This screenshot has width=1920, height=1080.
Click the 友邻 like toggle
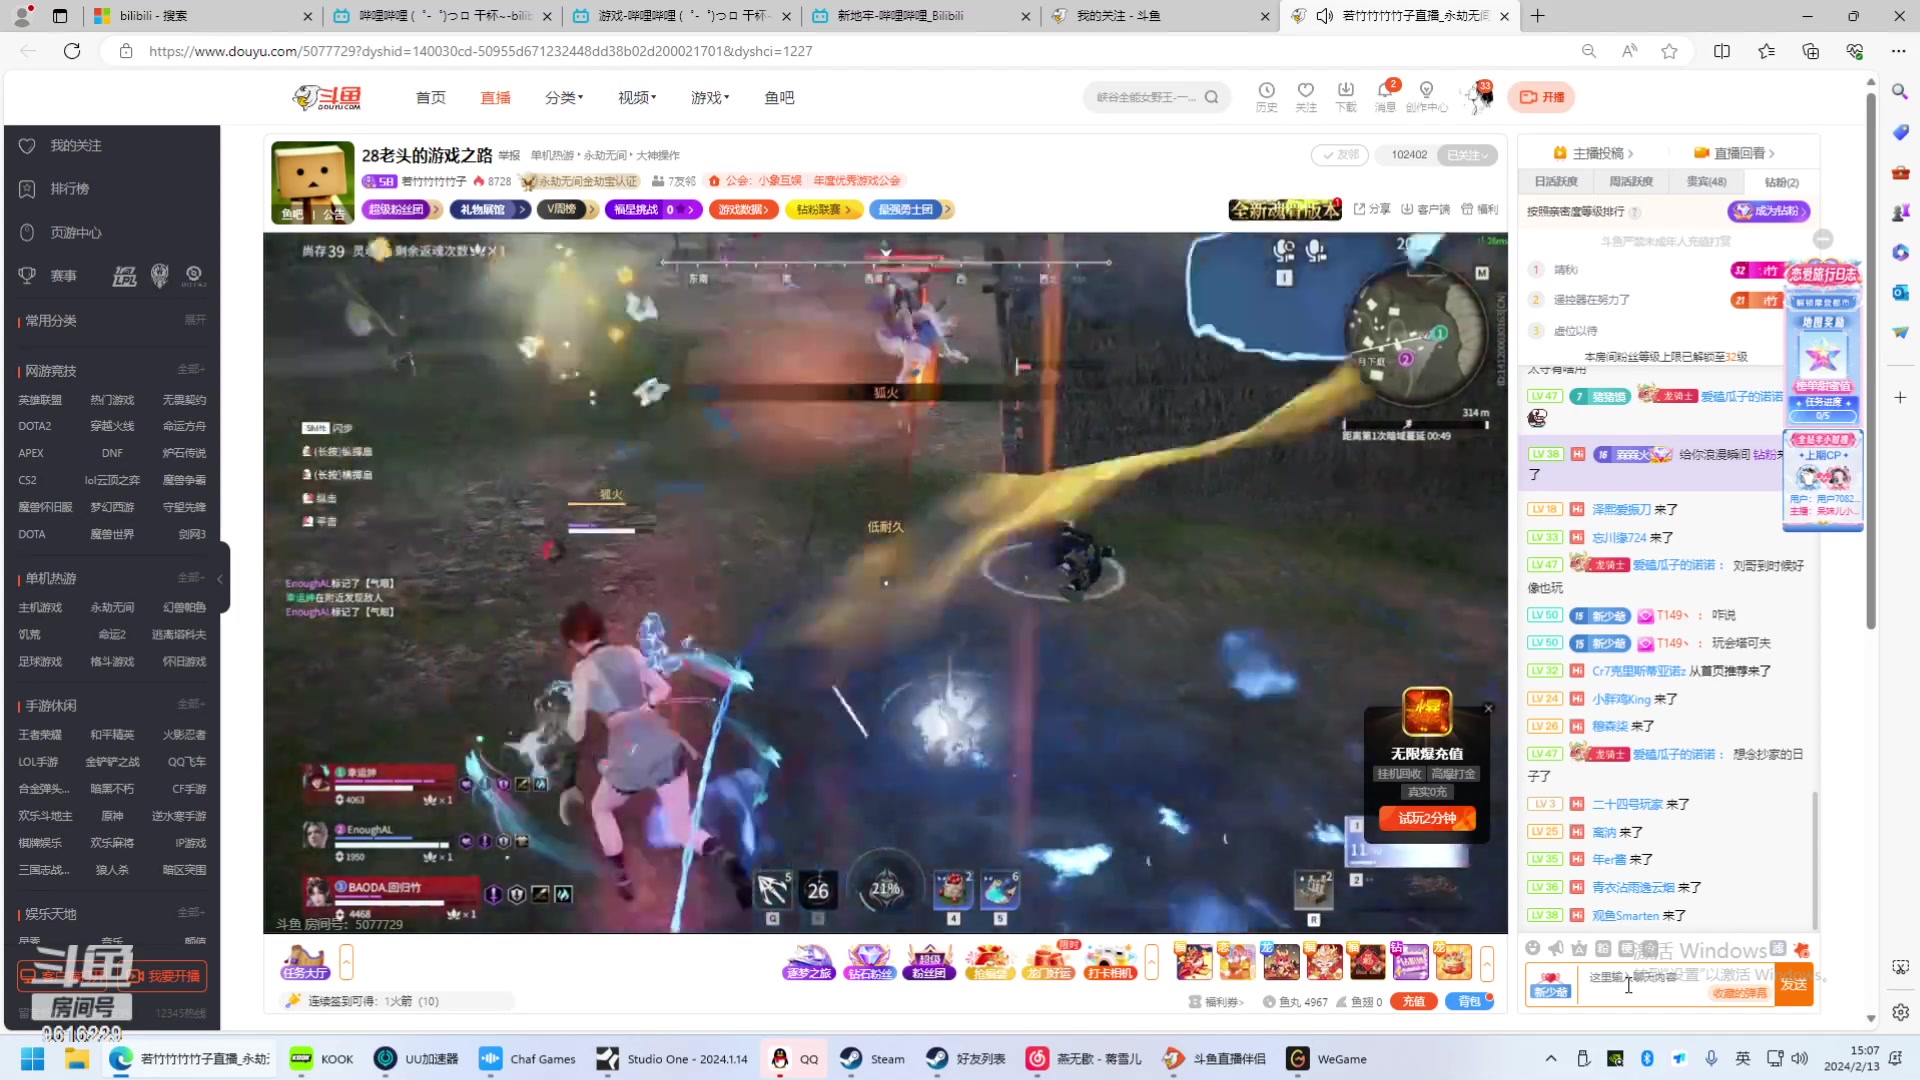[1340, 155]
